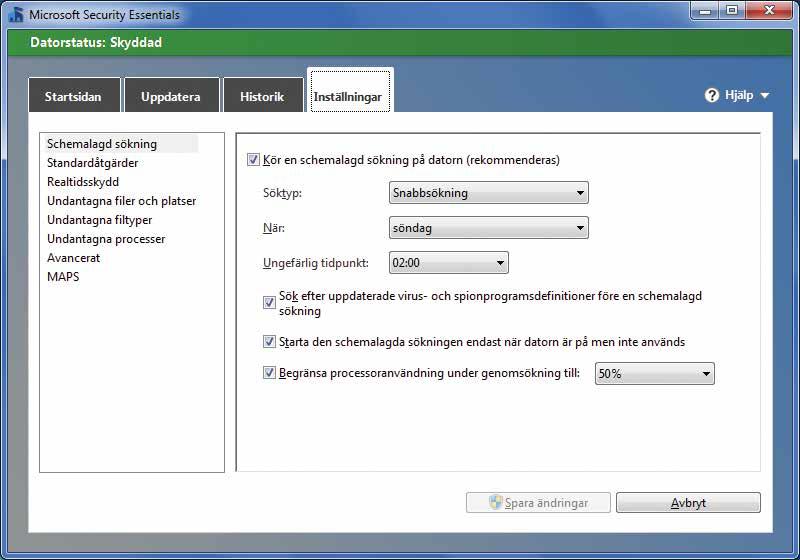Screen dimensions: 800x560
Task: Switch to the Startsidan tab
Action: 74,95
